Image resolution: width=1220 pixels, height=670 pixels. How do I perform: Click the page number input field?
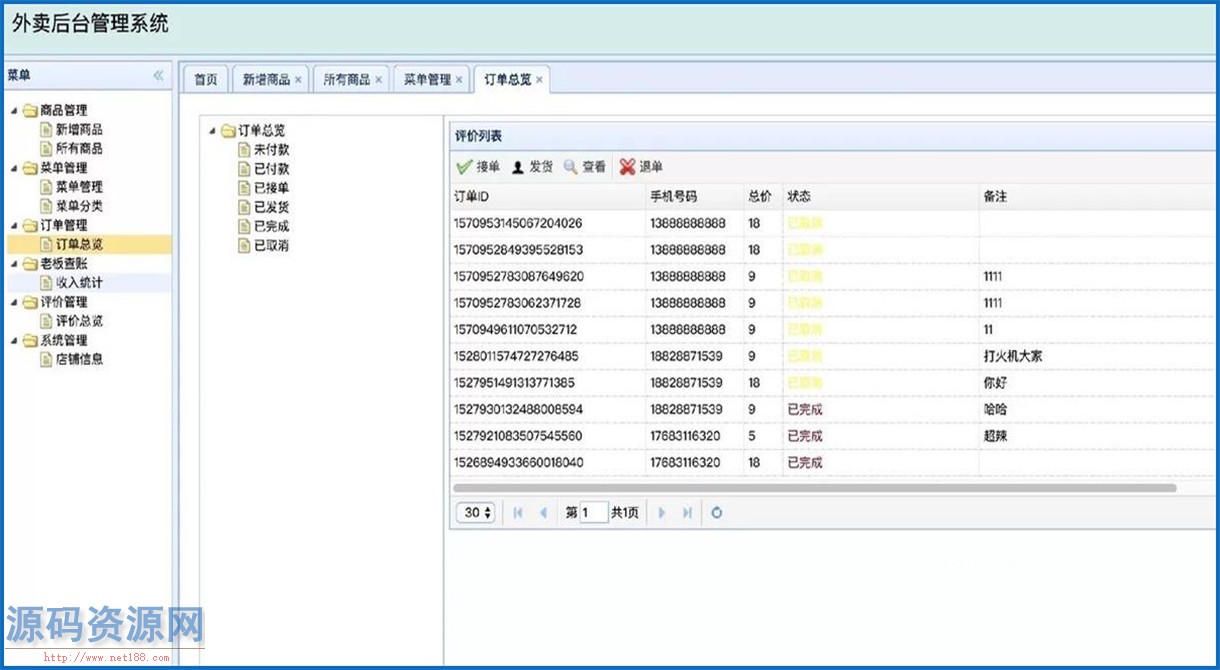(x=594, y=513)
